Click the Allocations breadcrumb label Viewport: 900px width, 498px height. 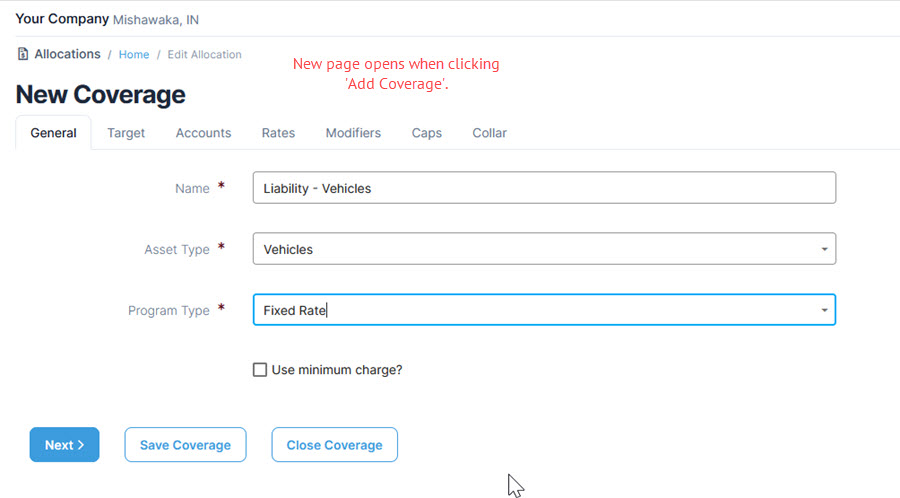[x=67, y=54]
